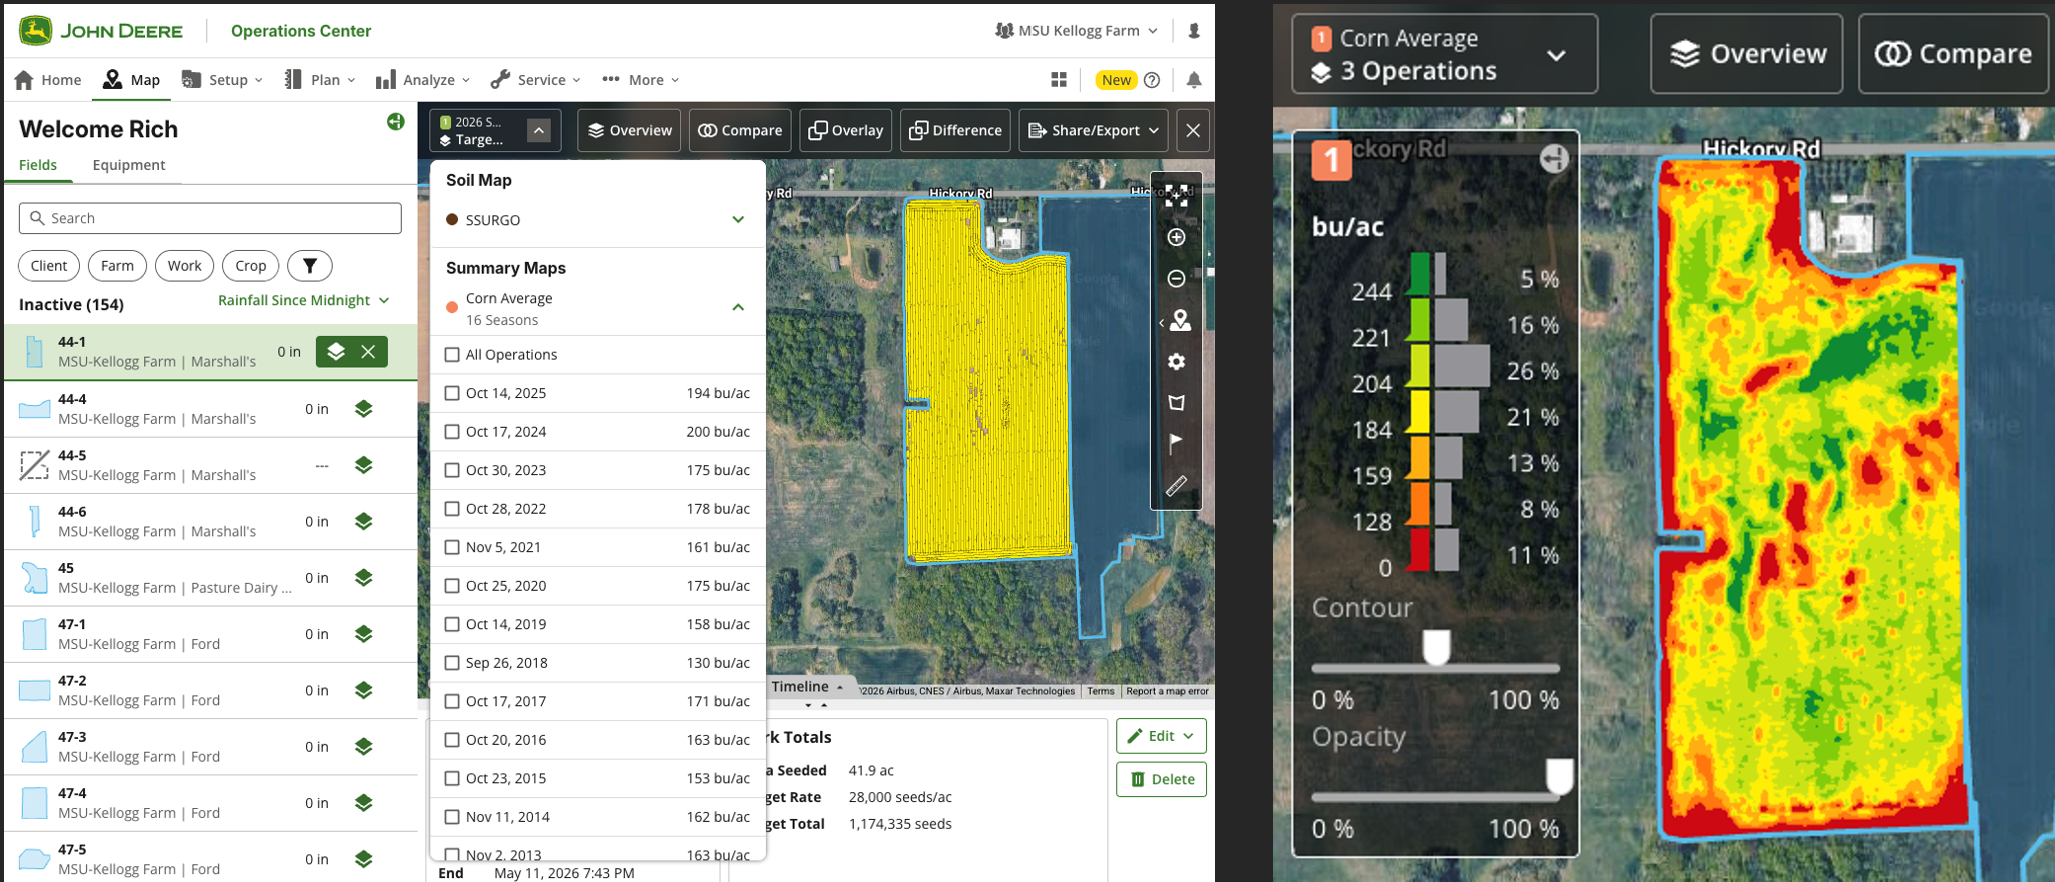This screenshot has height=882, width=2055.
Task: Open the More menu
Action: [641, 80]
